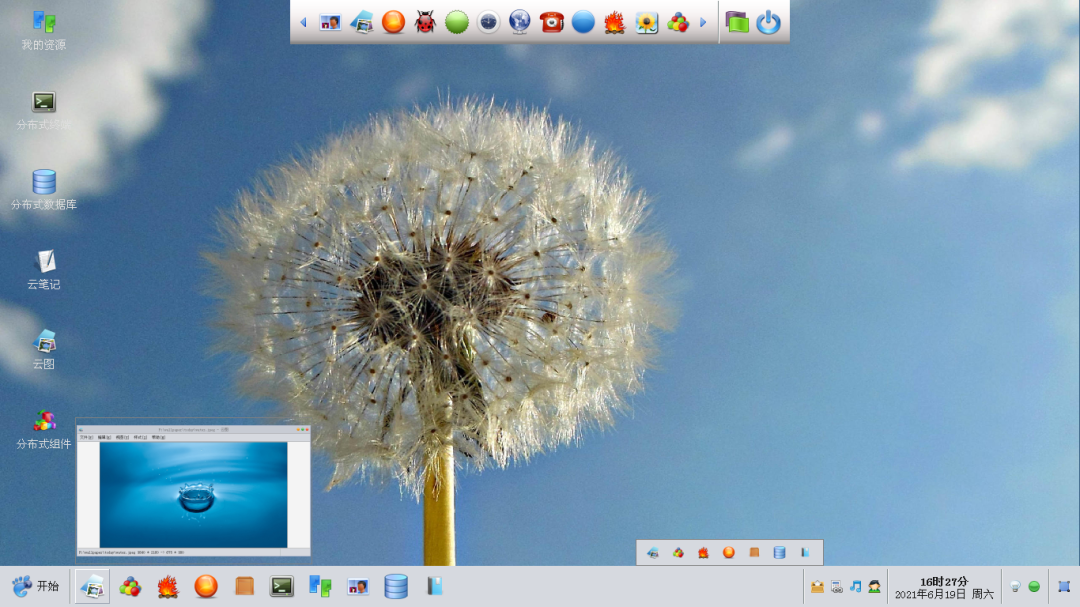Open the orange ball icon on taskbar
The image size is (1080, 607).
pyautogui.click(x=206, y=586)
